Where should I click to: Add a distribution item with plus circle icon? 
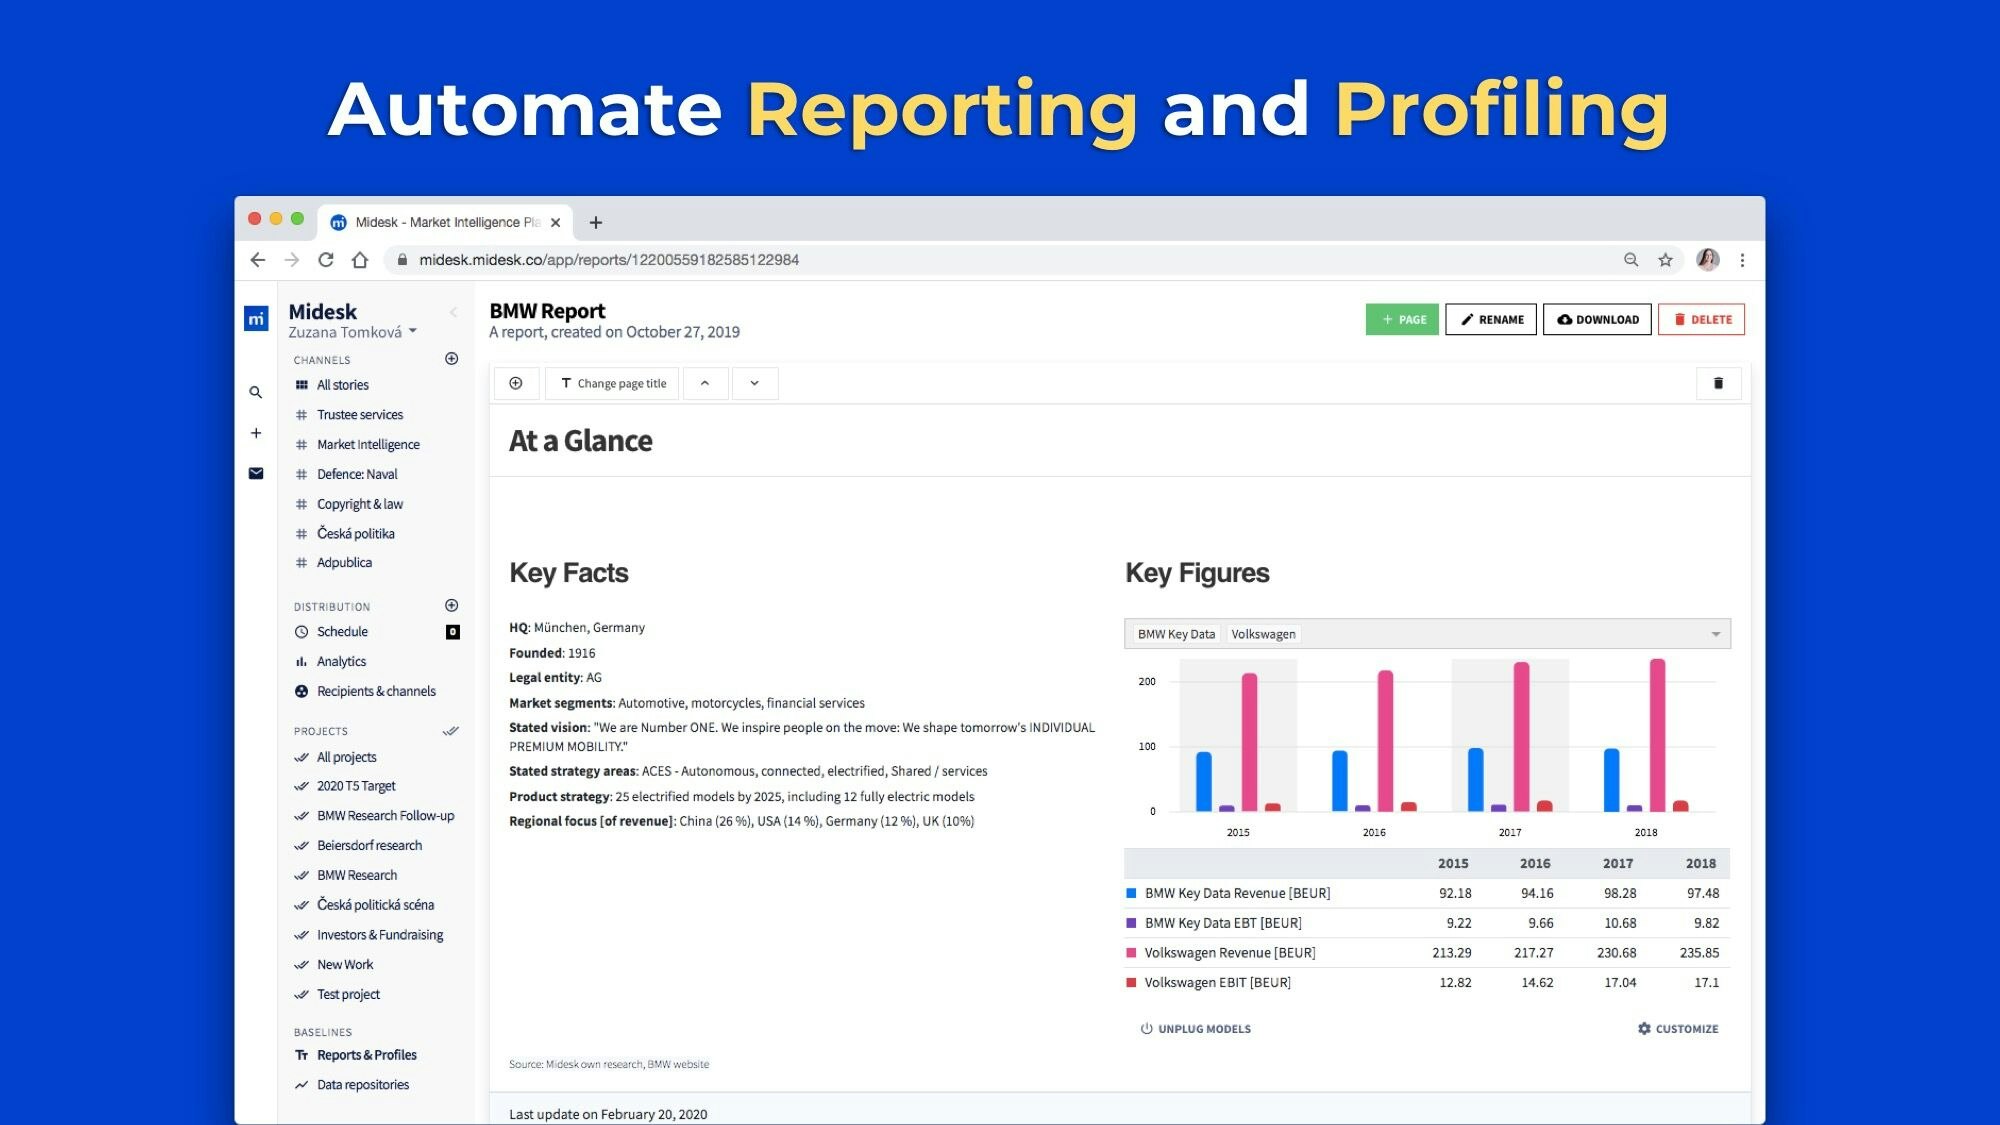pyautogui.click(x=451, y=606)
